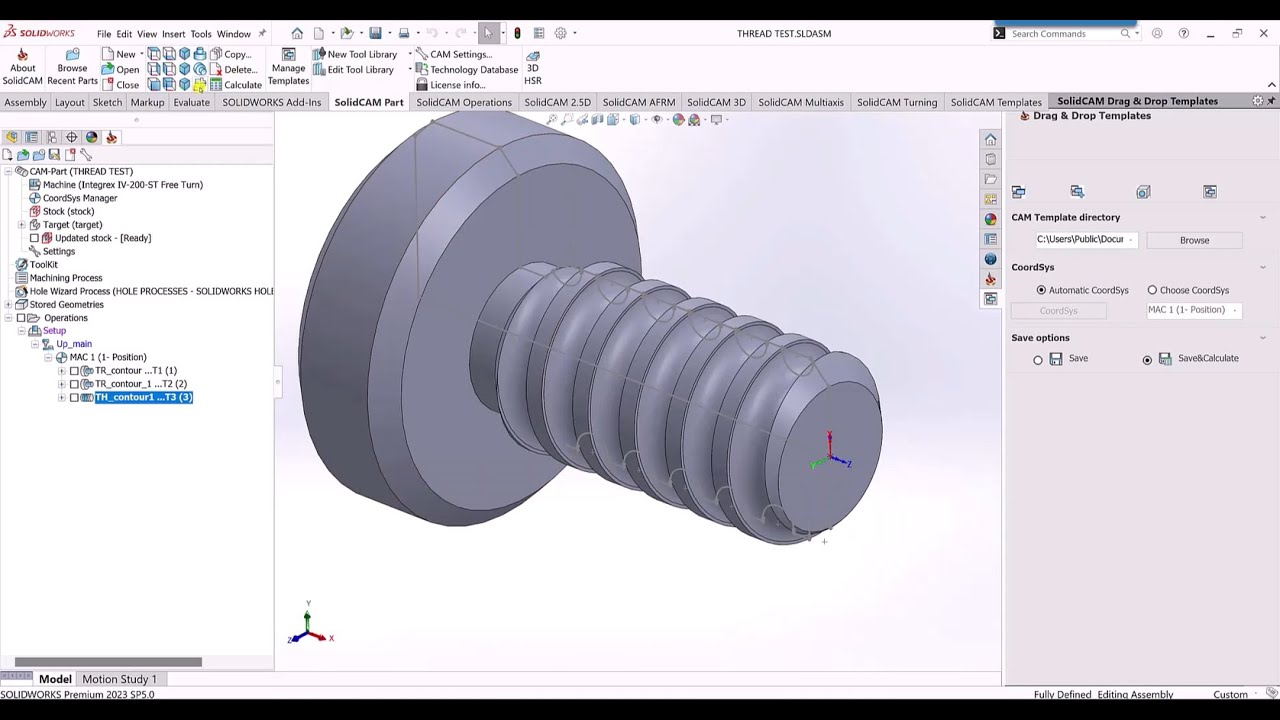
Task: Select CoordSys Manager in the tree
Action: (x=73, y=198)
